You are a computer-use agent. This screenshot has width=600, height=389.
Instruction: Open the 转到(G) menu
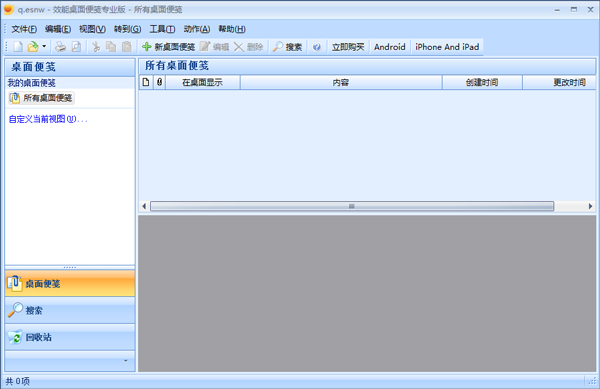(x=127, y=29)
